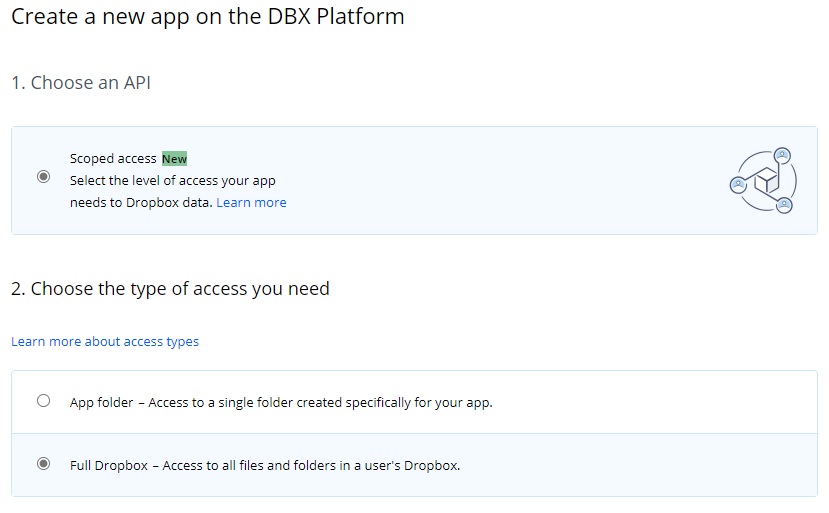Click 'needs to Dropbox data' text line

pos(141,203)
